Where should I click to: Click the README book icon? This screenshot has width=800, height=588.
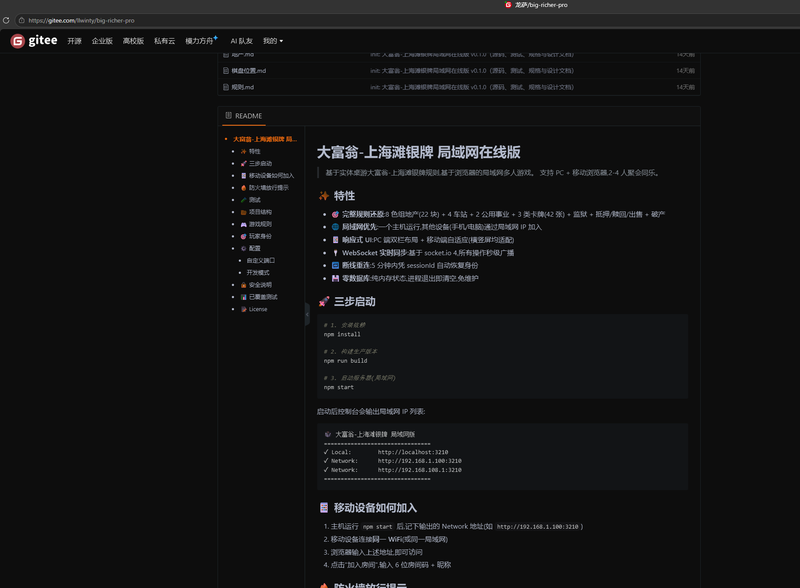click(229, 116)
